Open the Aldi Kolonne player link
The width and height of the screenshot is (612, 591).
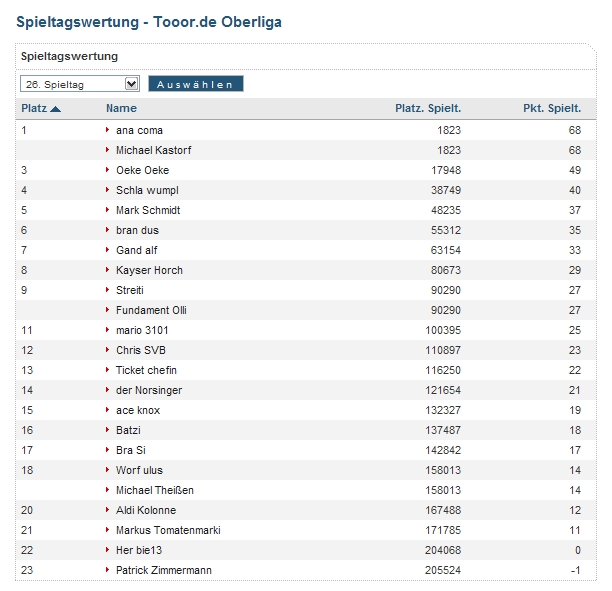[146, 510]
